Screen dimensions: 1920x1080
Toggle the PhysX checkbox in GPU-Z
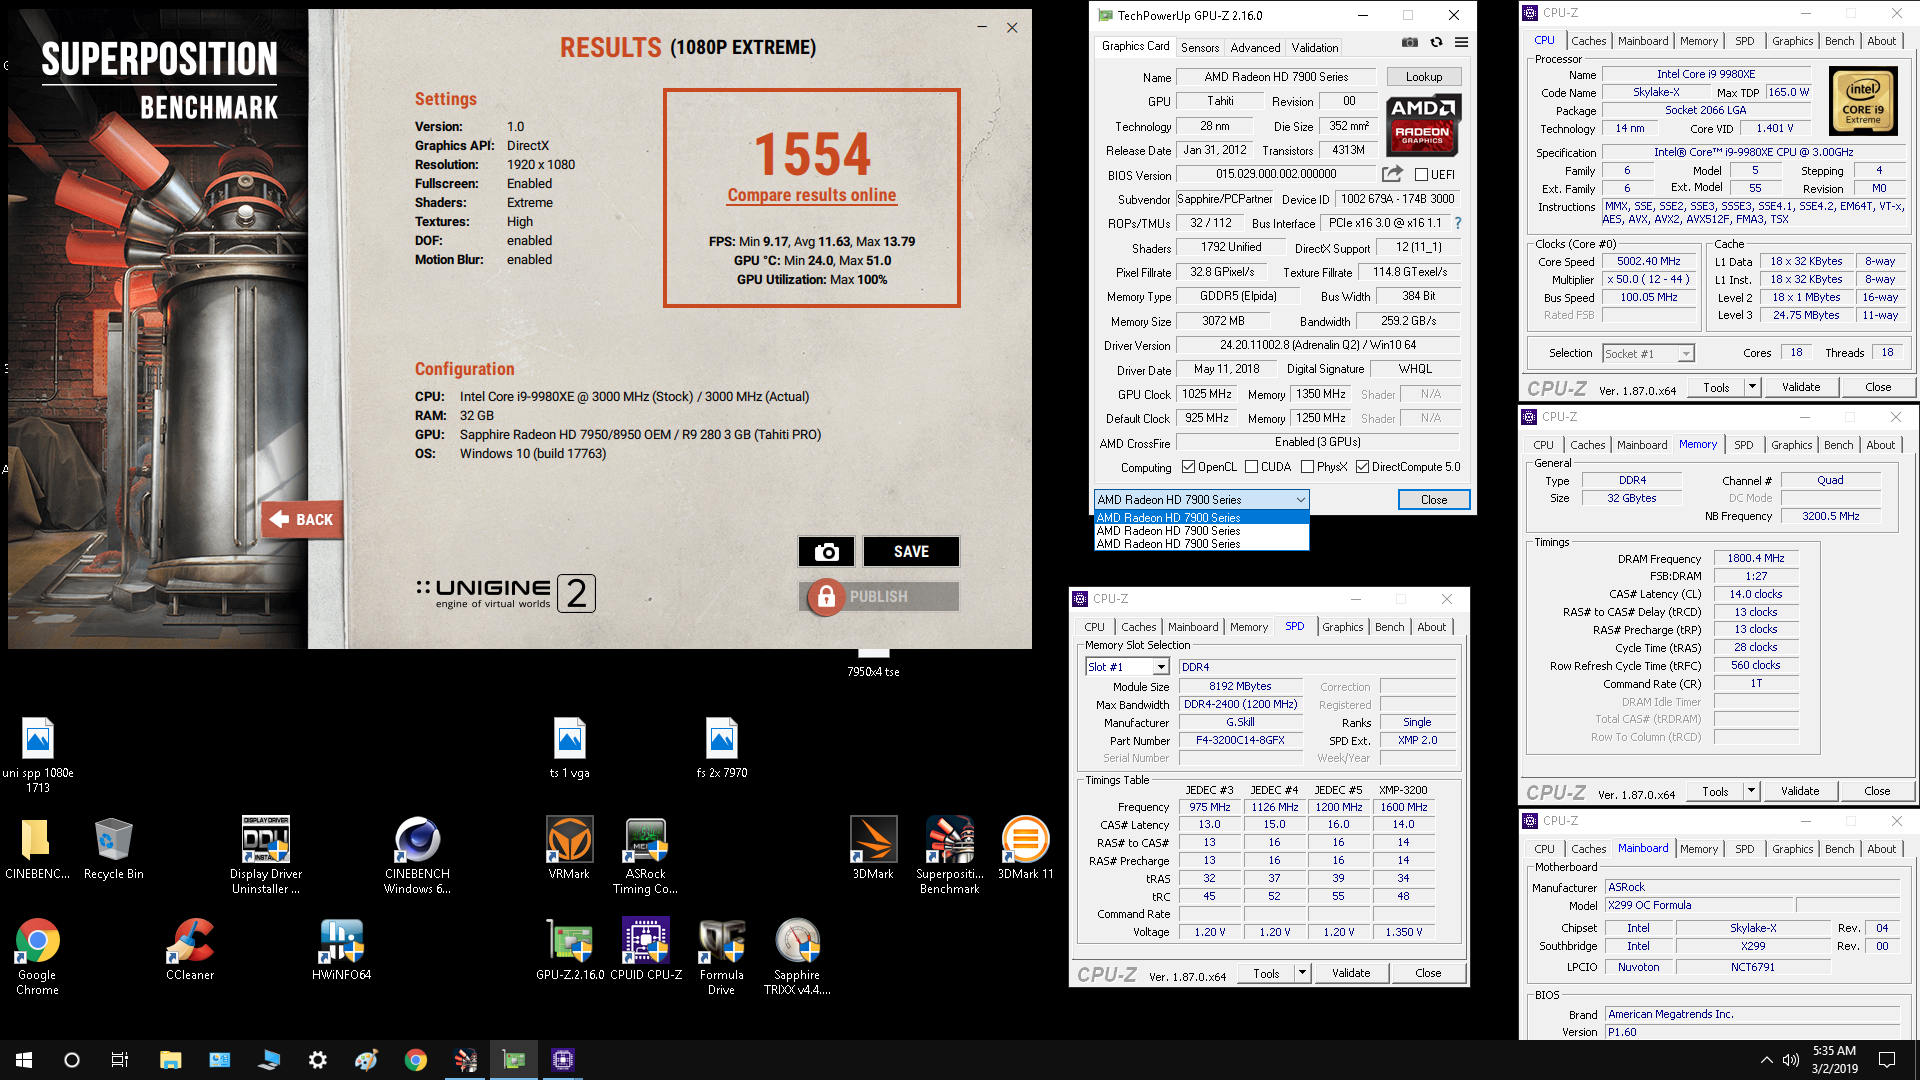coord(1307,467)
